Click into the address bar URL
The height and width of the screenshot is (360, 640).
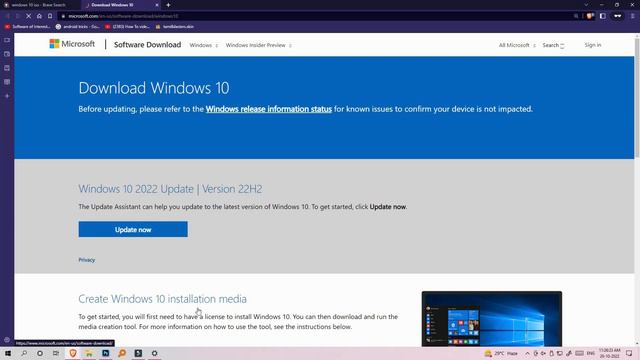click(123, 16)
